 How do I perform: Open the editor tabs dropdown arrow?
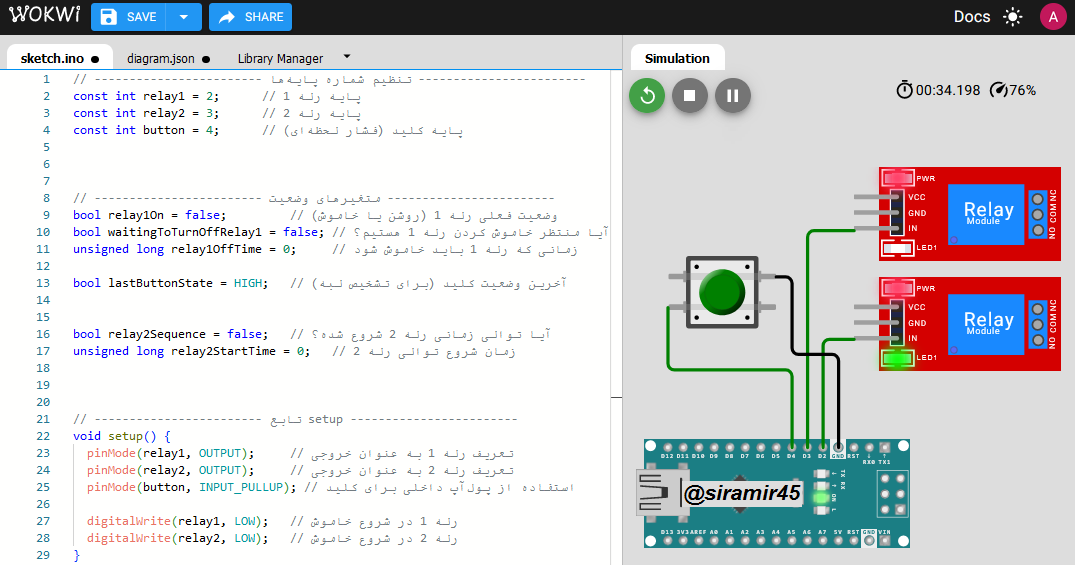[x=347, y=57]
